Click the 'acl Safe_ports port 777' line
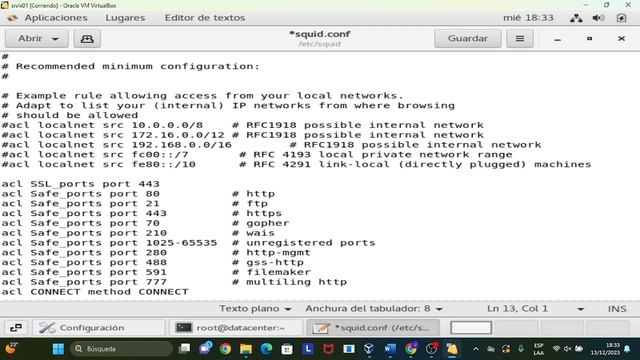 [84, 282]
